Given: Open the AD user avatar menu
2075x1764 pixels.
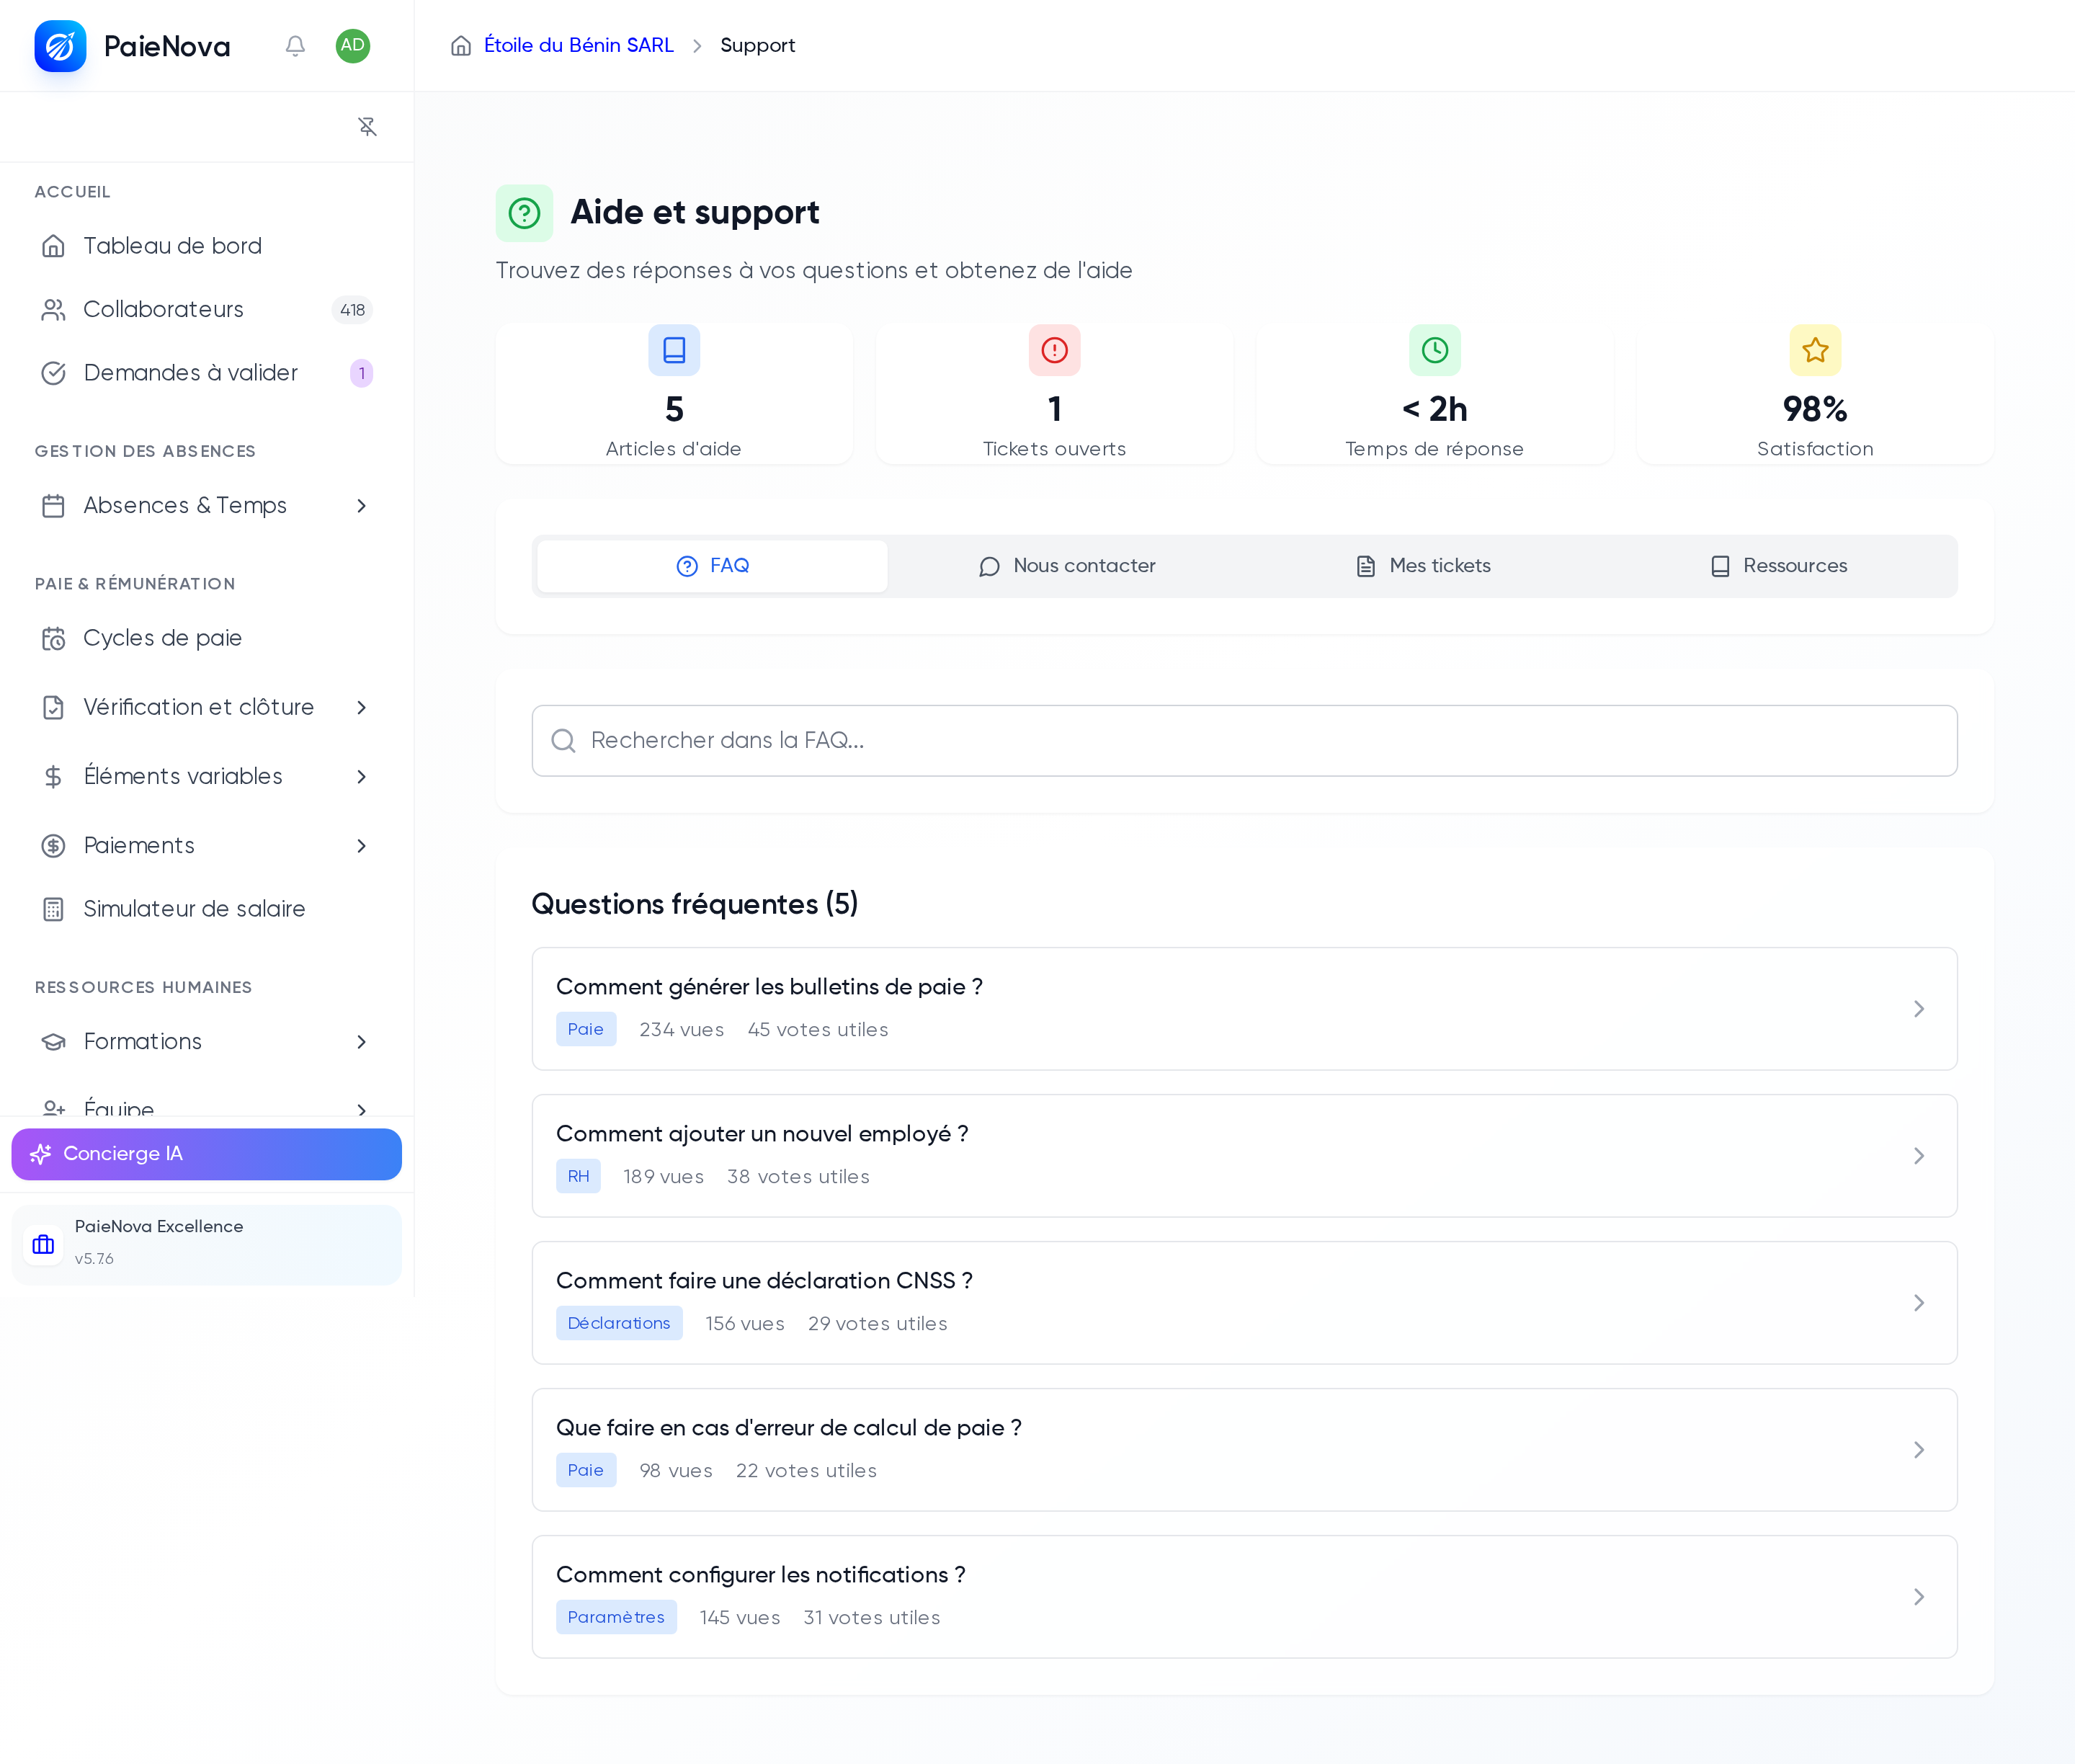Looking at the screenshot, I should click(353, 46).
